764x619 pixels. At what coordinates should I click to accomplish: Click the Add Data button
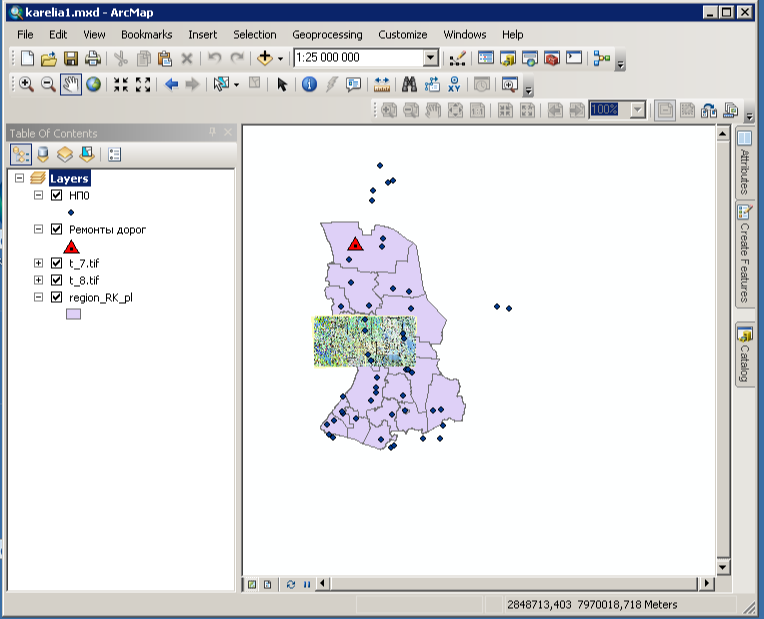265,59
